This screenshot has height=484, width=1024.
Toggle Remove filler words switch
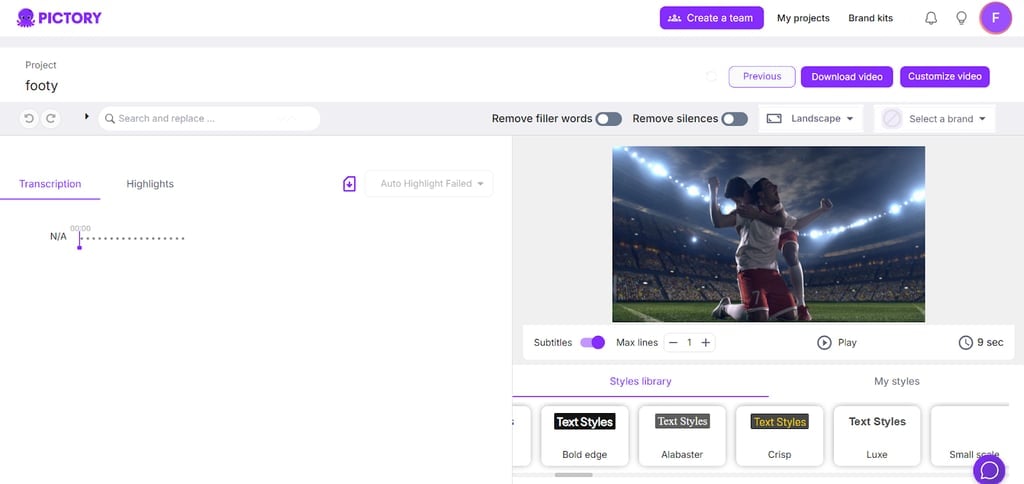[x=608, y=119]
